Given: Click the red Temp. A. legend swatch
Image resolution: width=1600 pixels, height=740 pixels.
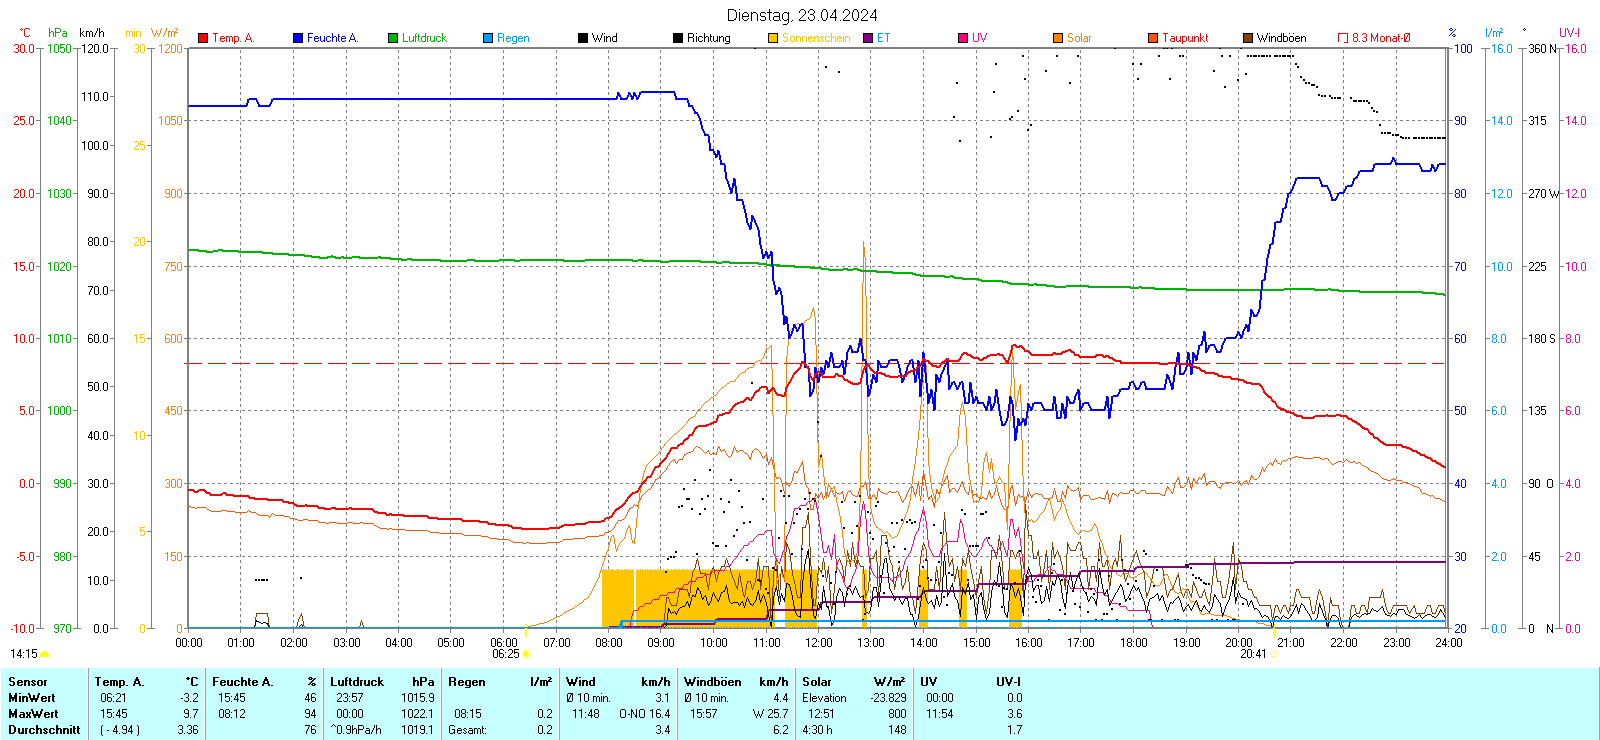Looking at the screenshot, I should pyautogui.click(x=203, y=38).
